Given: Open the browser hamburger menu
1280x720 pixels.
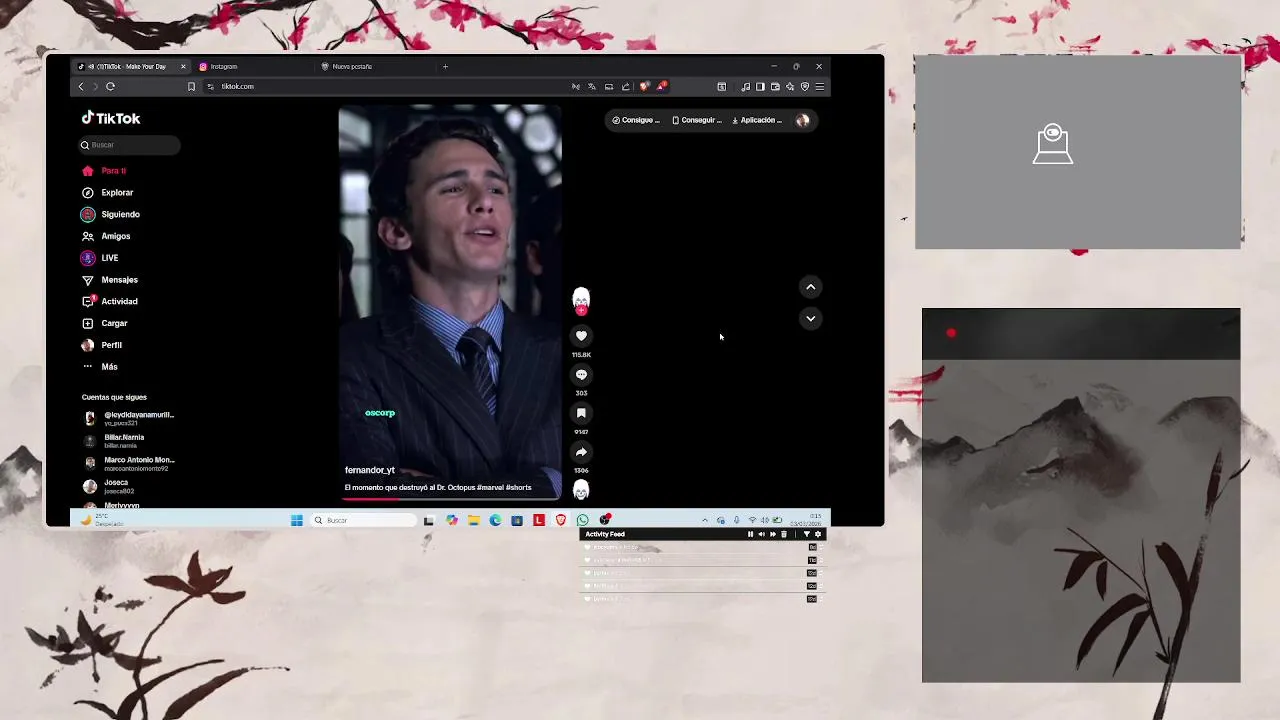Looking at the screenshot, I should pyautogui.click(x=820, y=87).
